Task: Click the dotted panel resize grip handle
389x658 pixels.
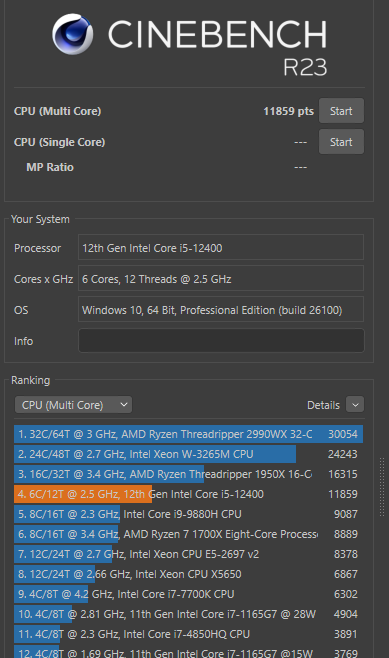Action: tap(382, 487)
